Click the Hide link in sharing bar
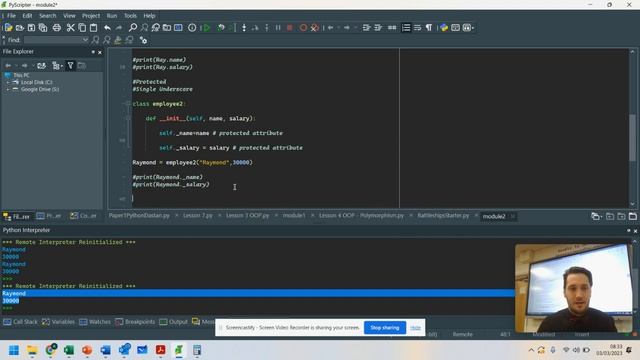 416,328
